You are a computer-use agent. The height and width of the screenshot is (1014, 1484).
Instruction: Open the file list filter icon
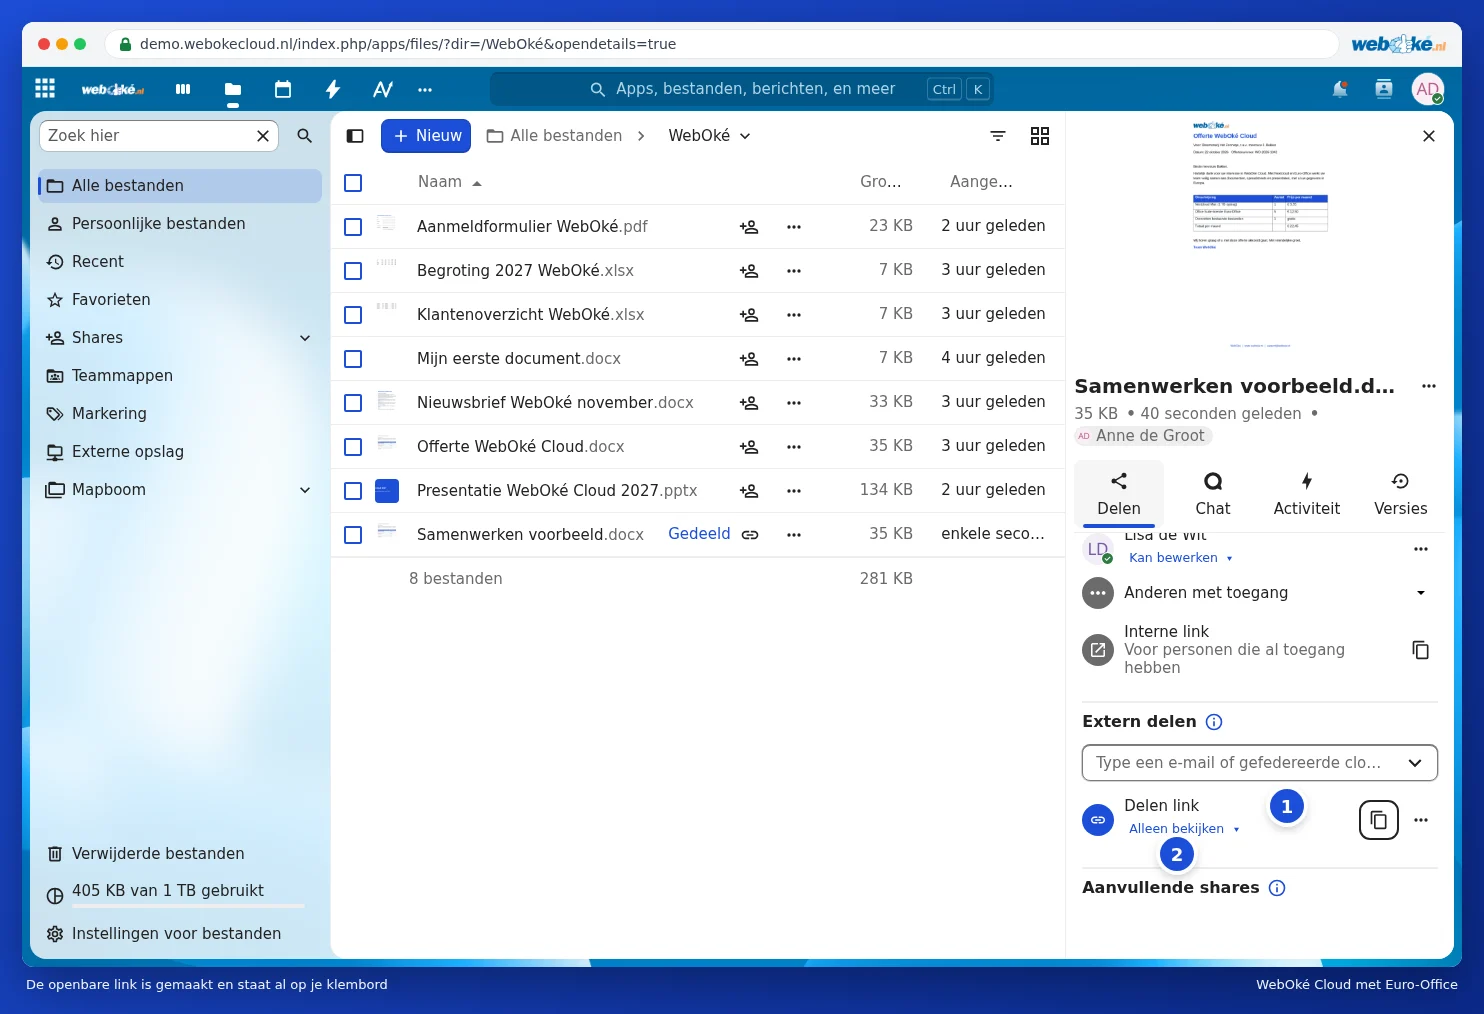coord(998,136)
